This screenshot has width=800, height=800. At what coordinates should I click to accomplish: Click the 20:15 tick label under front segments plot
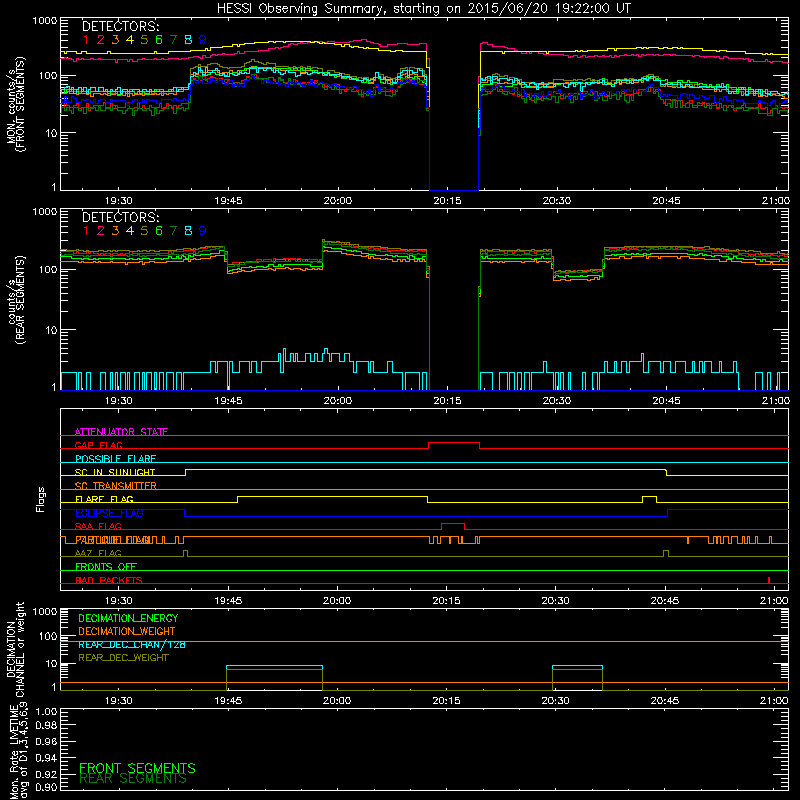point(447,201)
